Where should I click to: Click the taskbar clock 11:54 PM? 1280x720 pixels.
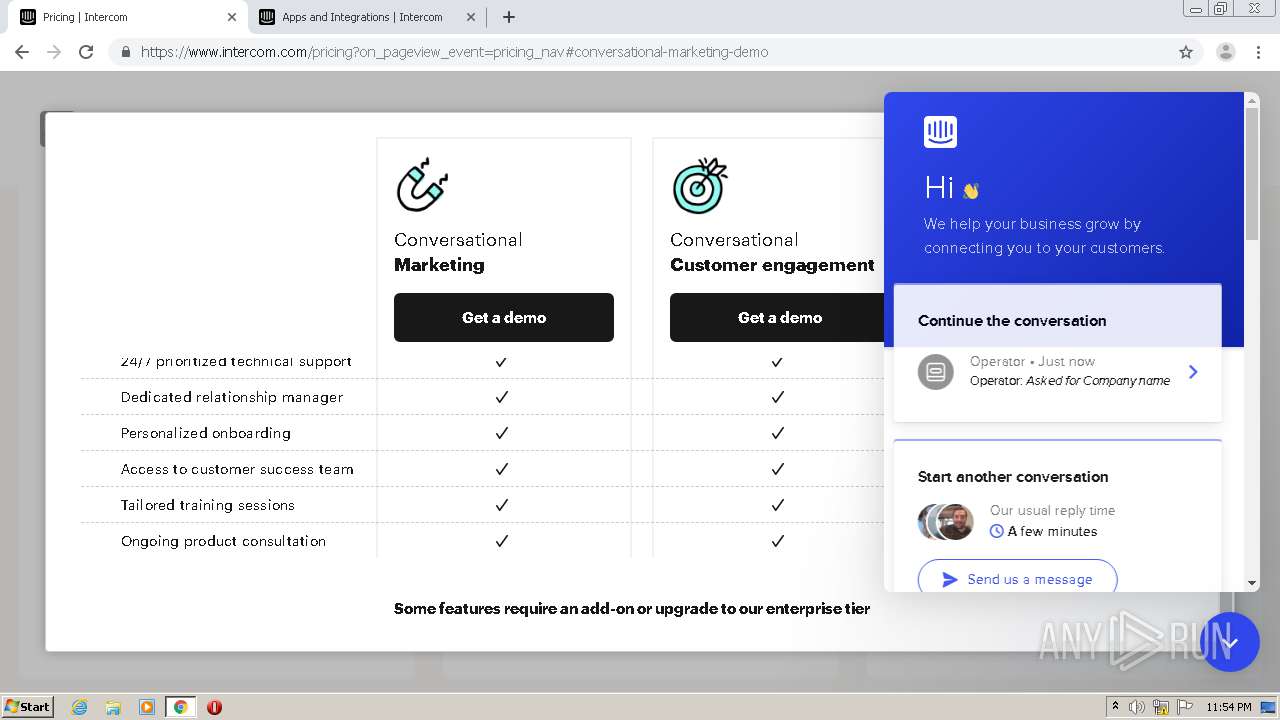click(x=1229, y=707)
